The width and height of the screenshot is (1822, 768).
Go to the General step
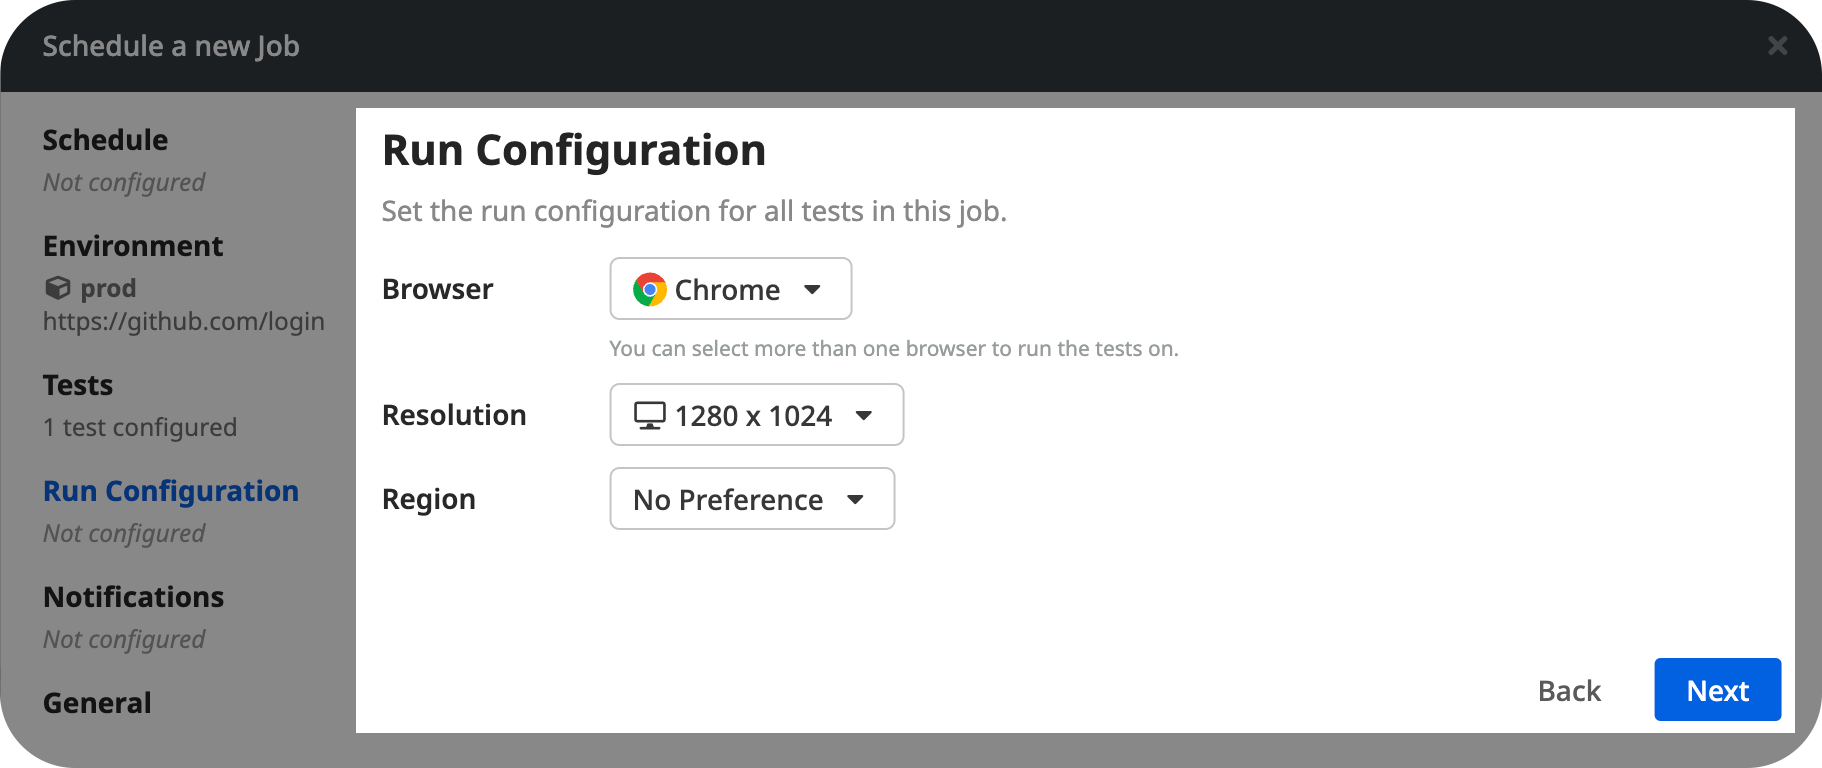tap(97, 703)
